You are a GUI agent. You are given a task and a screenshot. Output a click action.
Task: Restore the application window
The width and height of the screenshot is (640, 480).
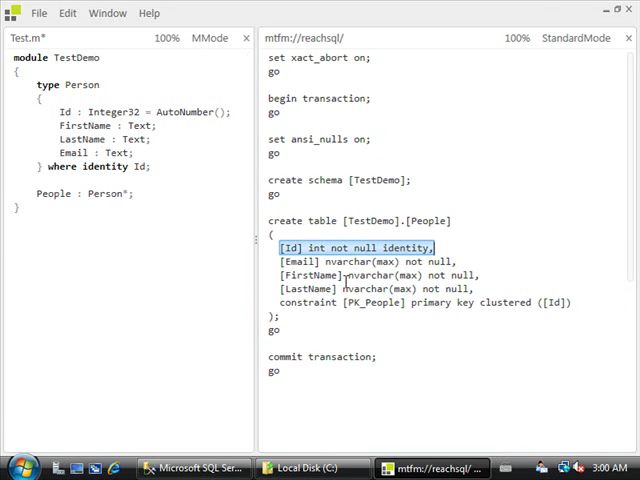[618, 9]
